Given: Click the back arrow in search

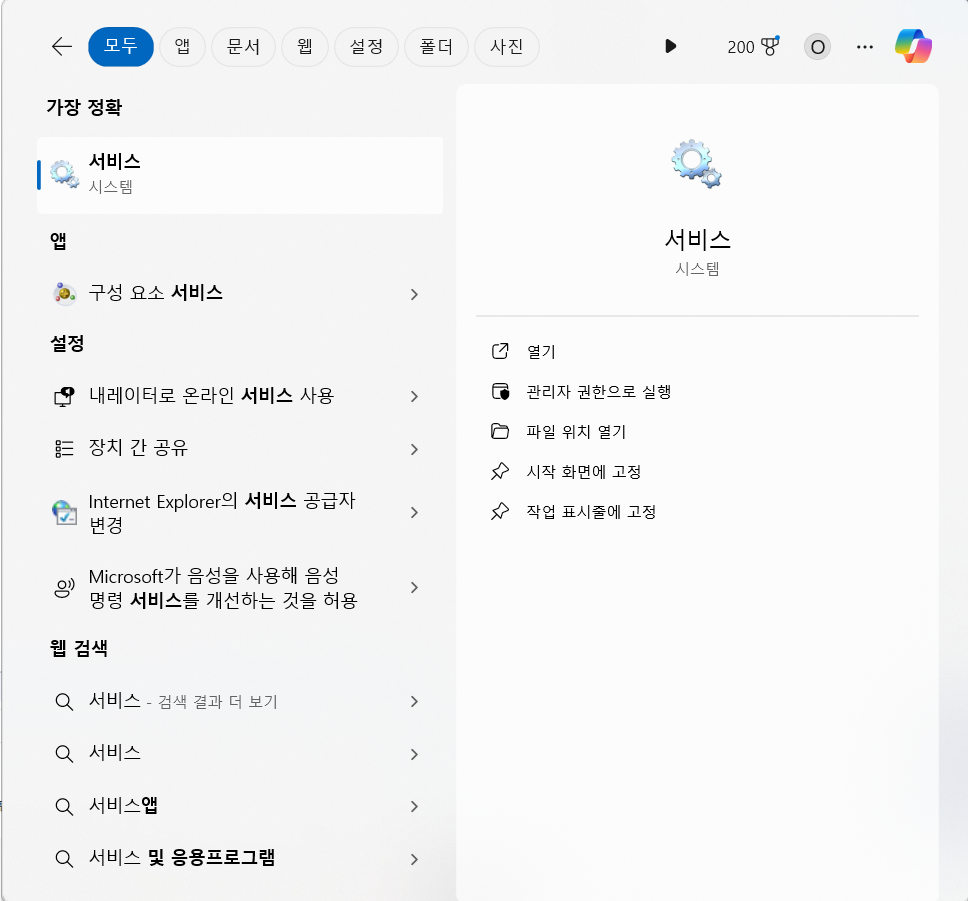Looking at the screenshot, I should (61, 46).
